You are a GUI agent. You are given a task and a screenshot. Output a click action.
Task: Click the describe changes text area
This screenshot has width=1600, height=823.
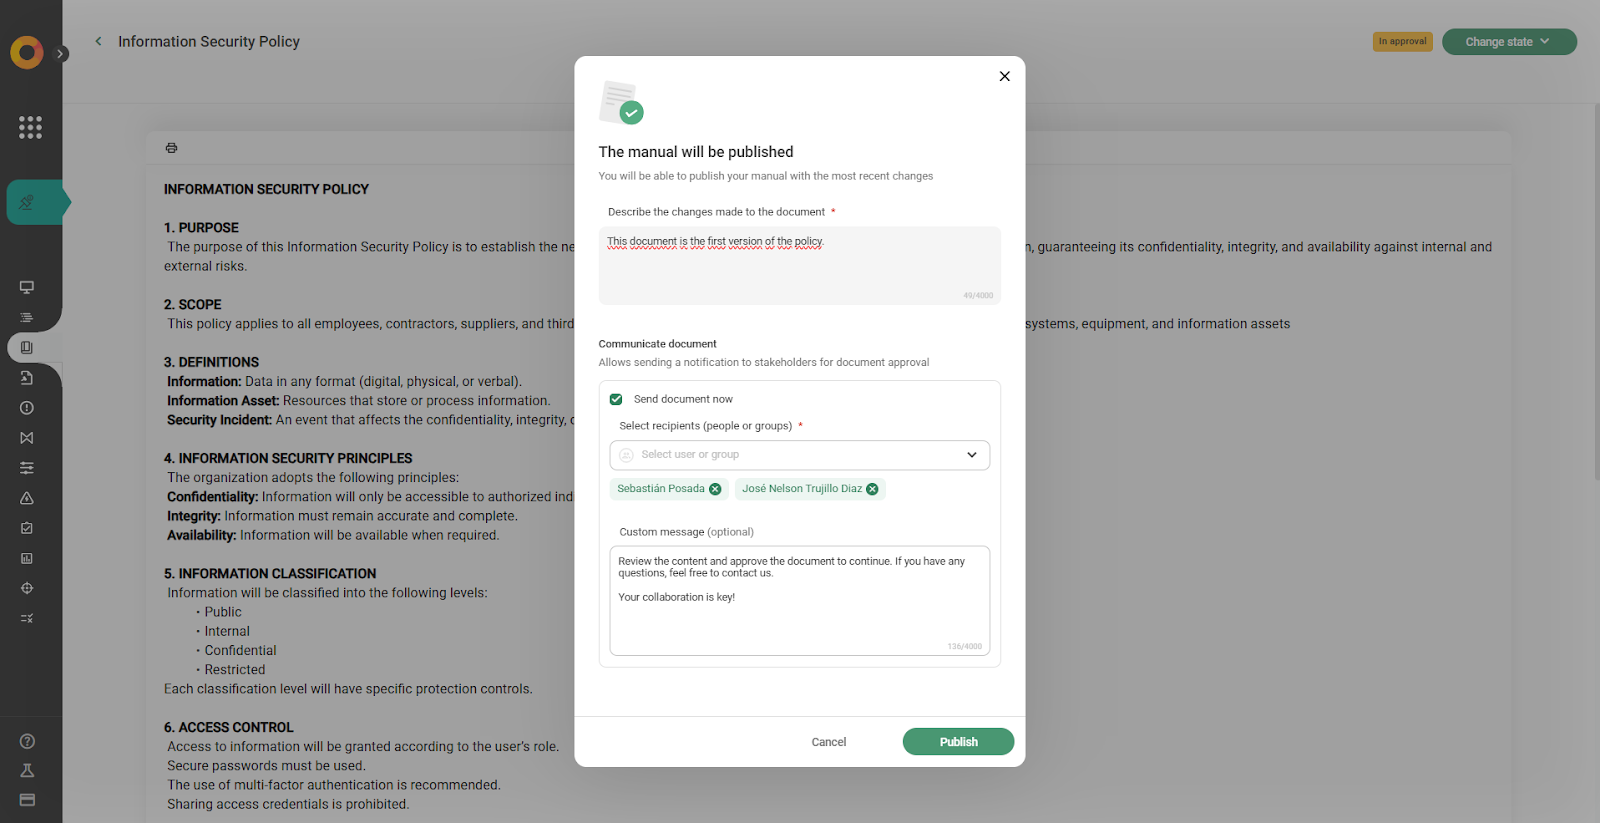[799, 265]
